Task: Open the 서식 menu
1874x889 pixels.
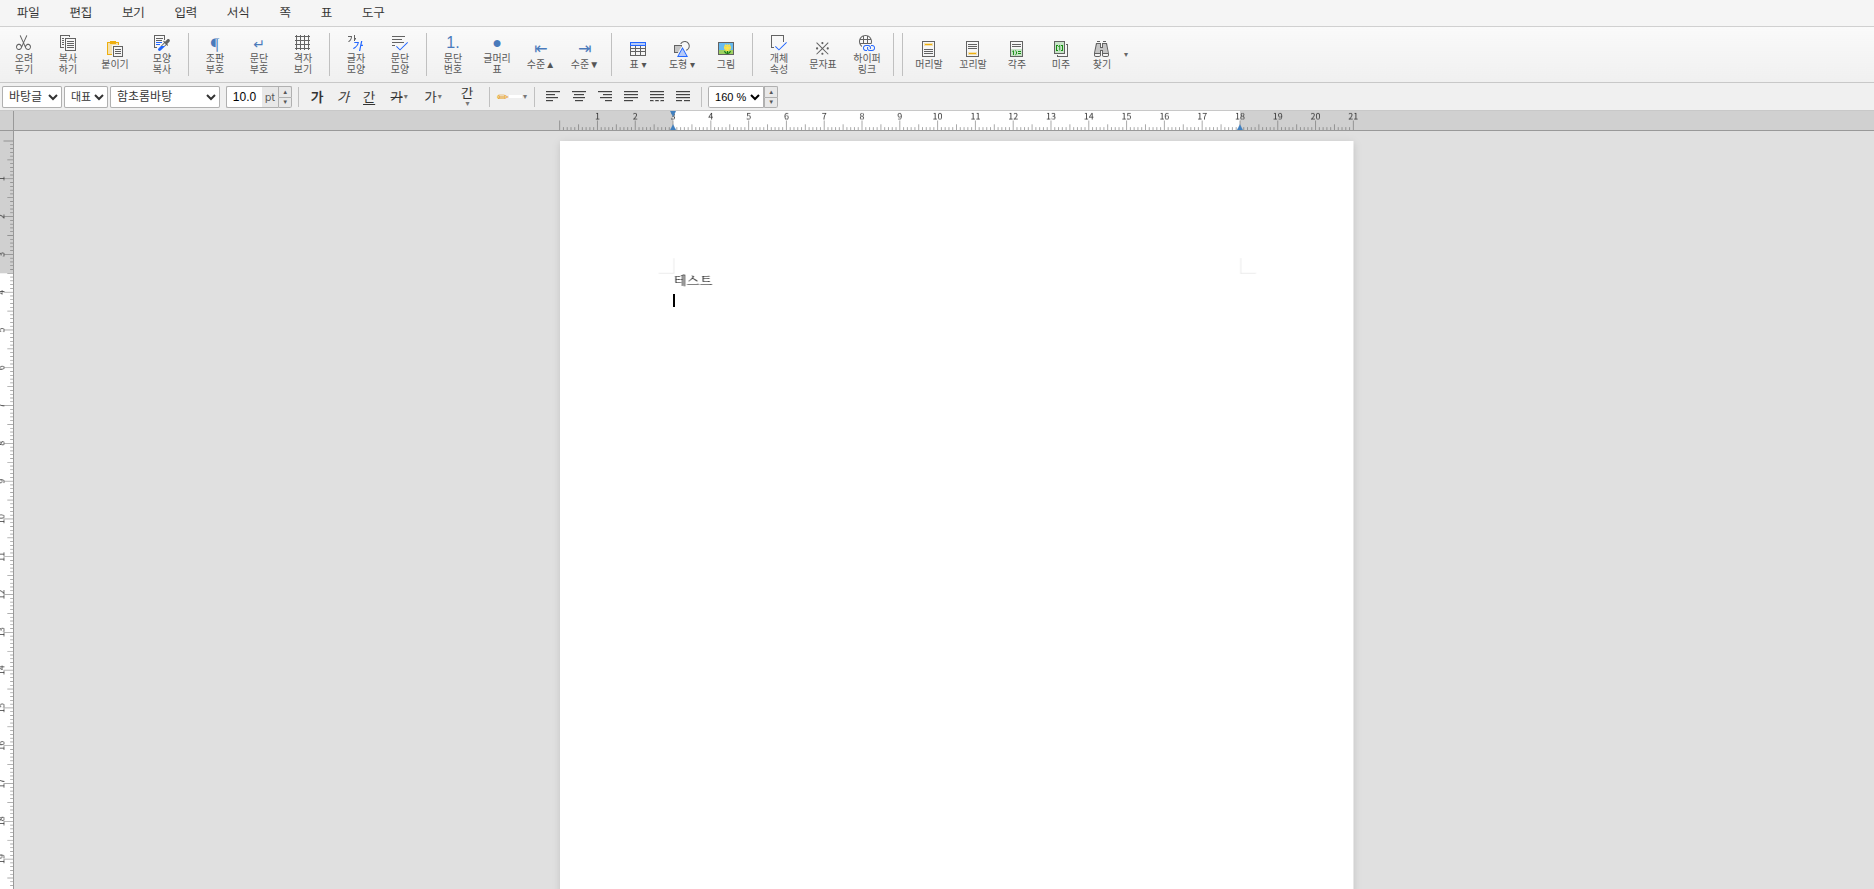Action: pyautogui.click(x=238, y=13)
